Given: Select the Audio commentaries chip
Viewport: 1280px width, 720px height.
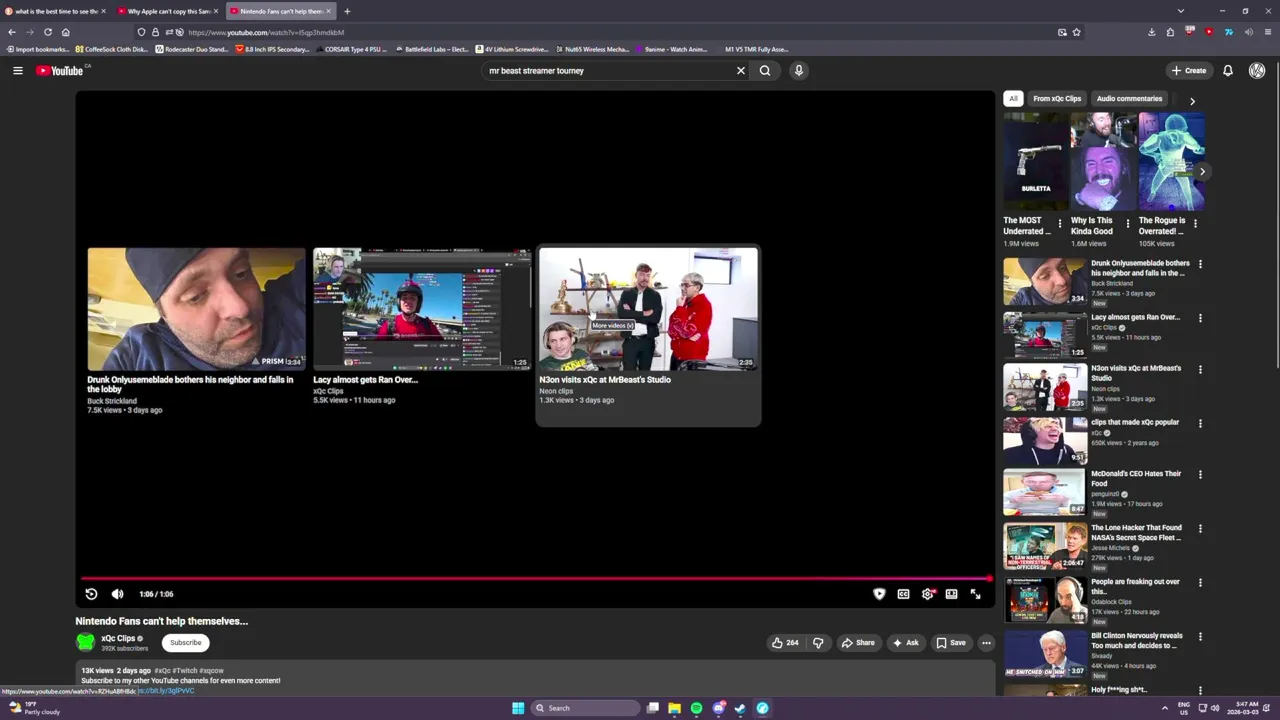Looking at the screenshot, I should pyautogui.click(x=1129, y=99).
